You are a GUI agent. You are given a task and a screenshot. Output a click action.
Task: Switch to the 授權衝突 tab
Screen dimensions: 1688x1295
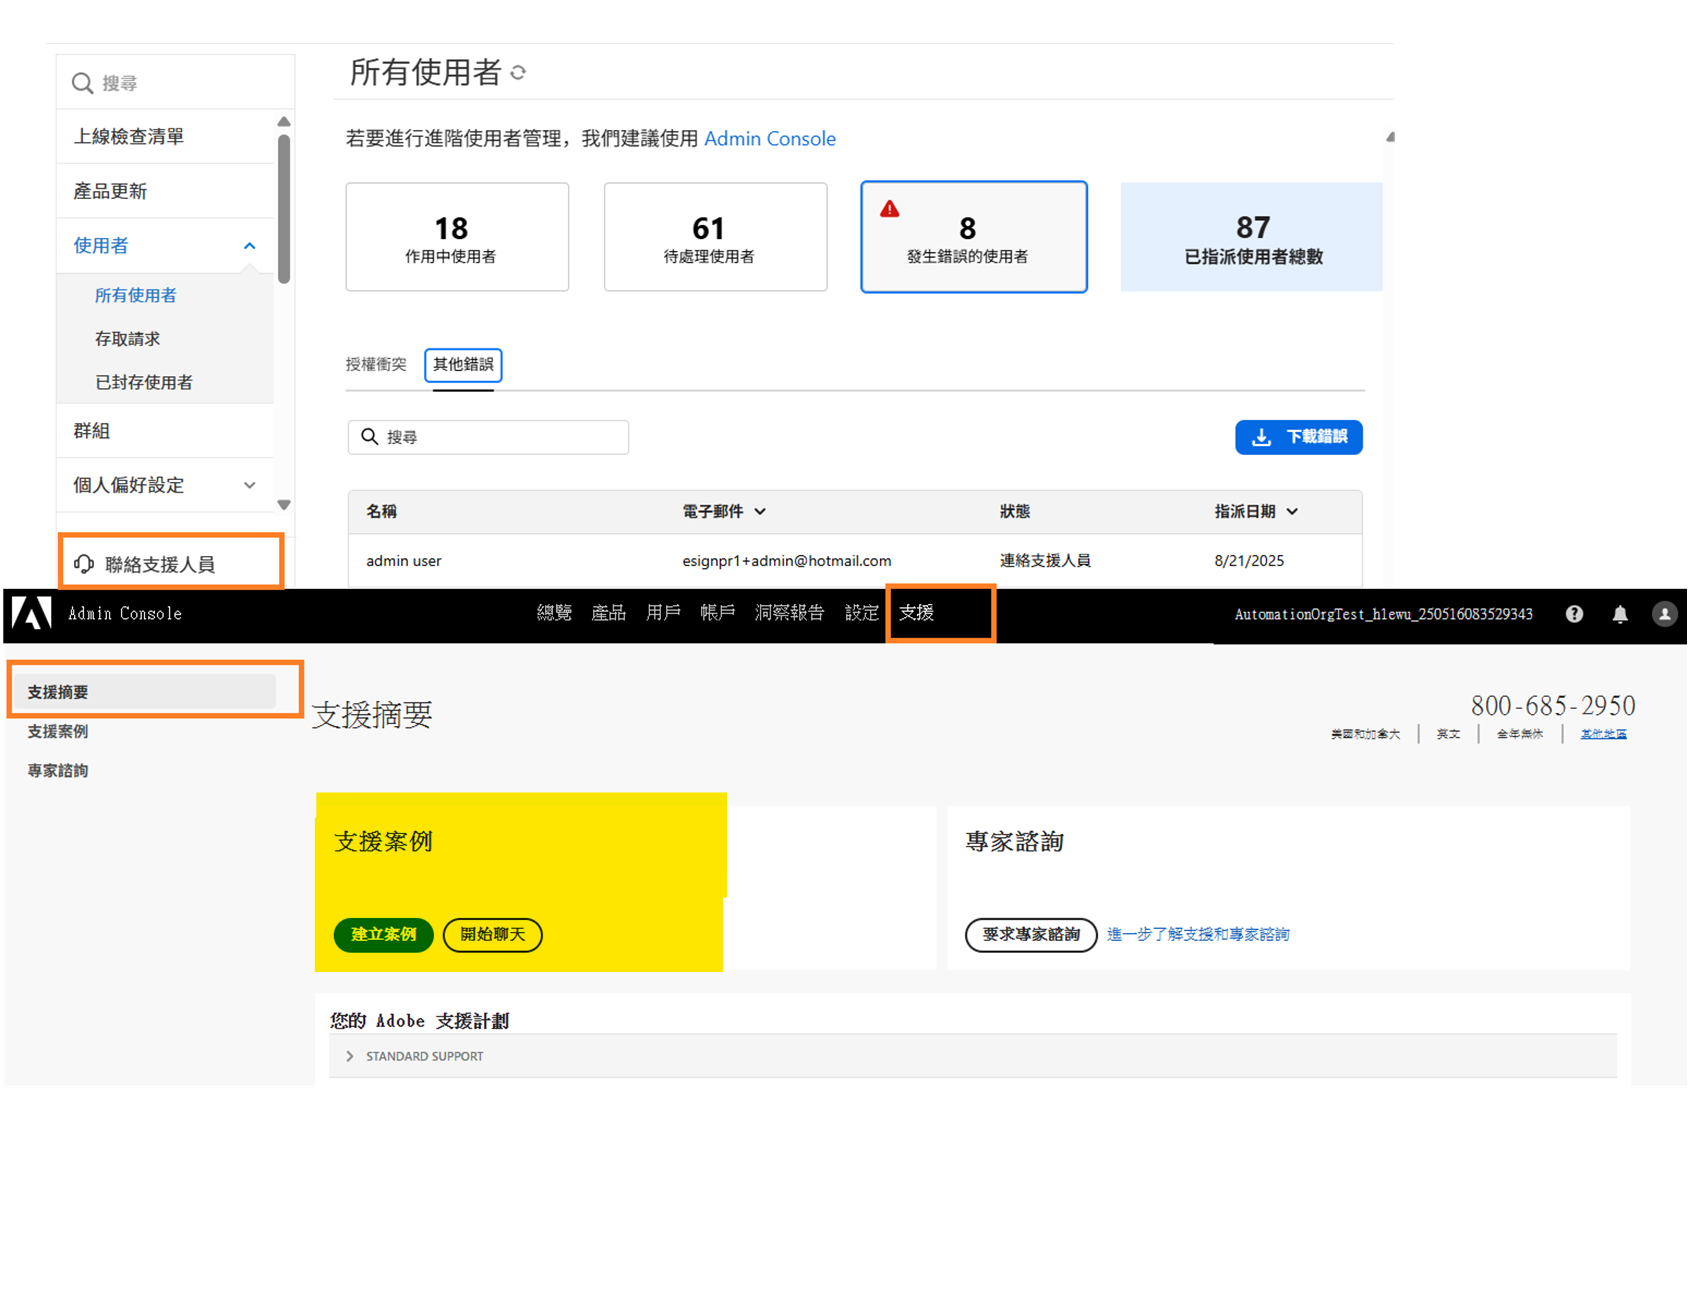pyautogui.click(x=376, y=364)
